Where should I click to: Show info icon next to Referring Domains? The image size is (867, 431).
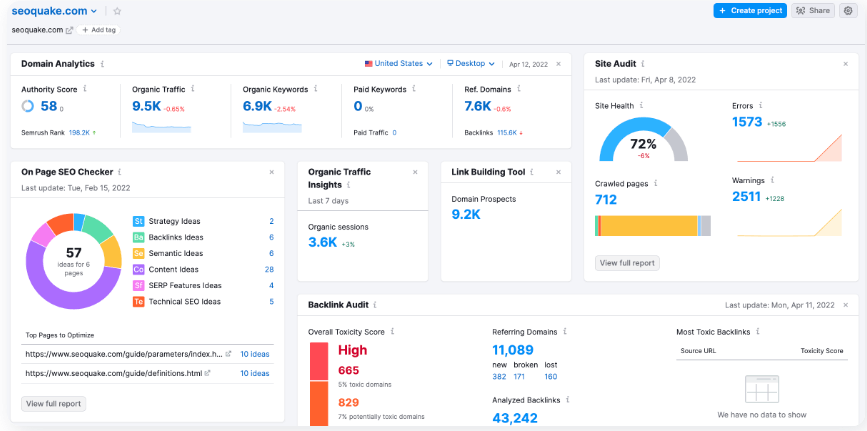click(x=565, y=332)
